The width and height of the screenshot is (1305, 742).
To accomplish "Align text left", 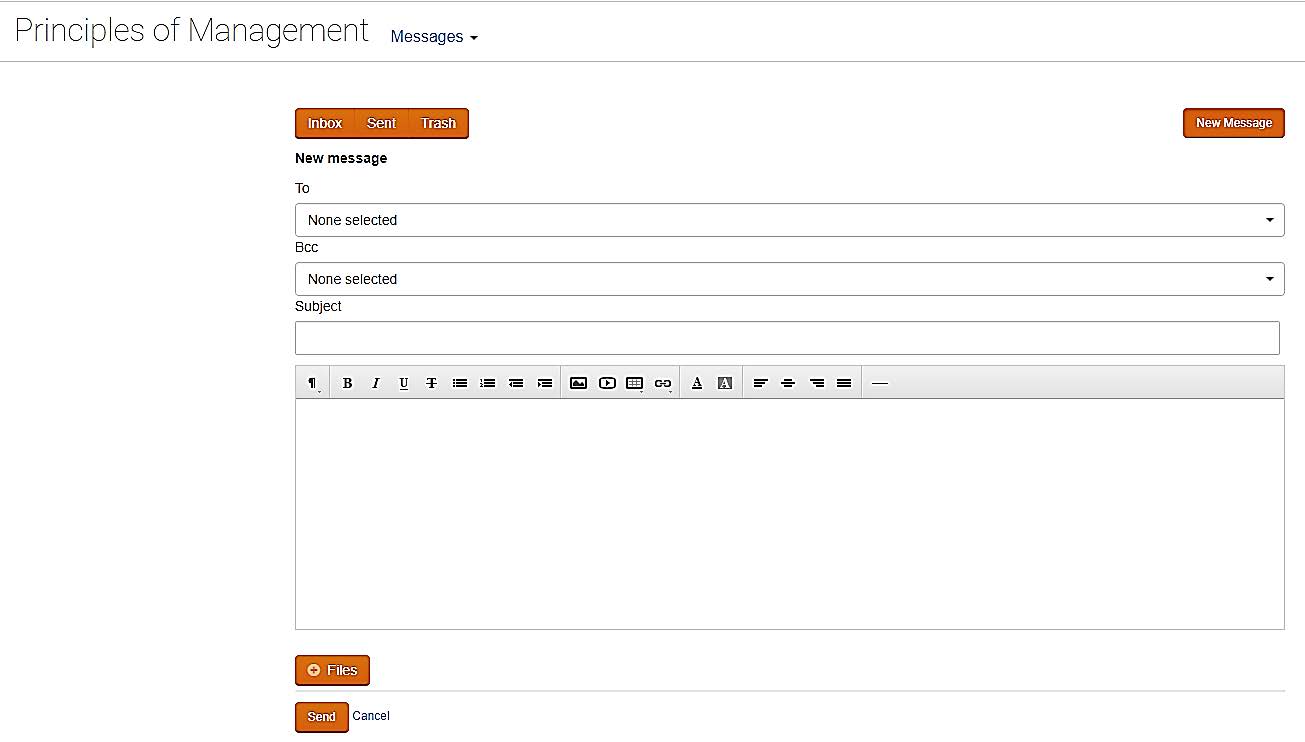I will point(760,383).
